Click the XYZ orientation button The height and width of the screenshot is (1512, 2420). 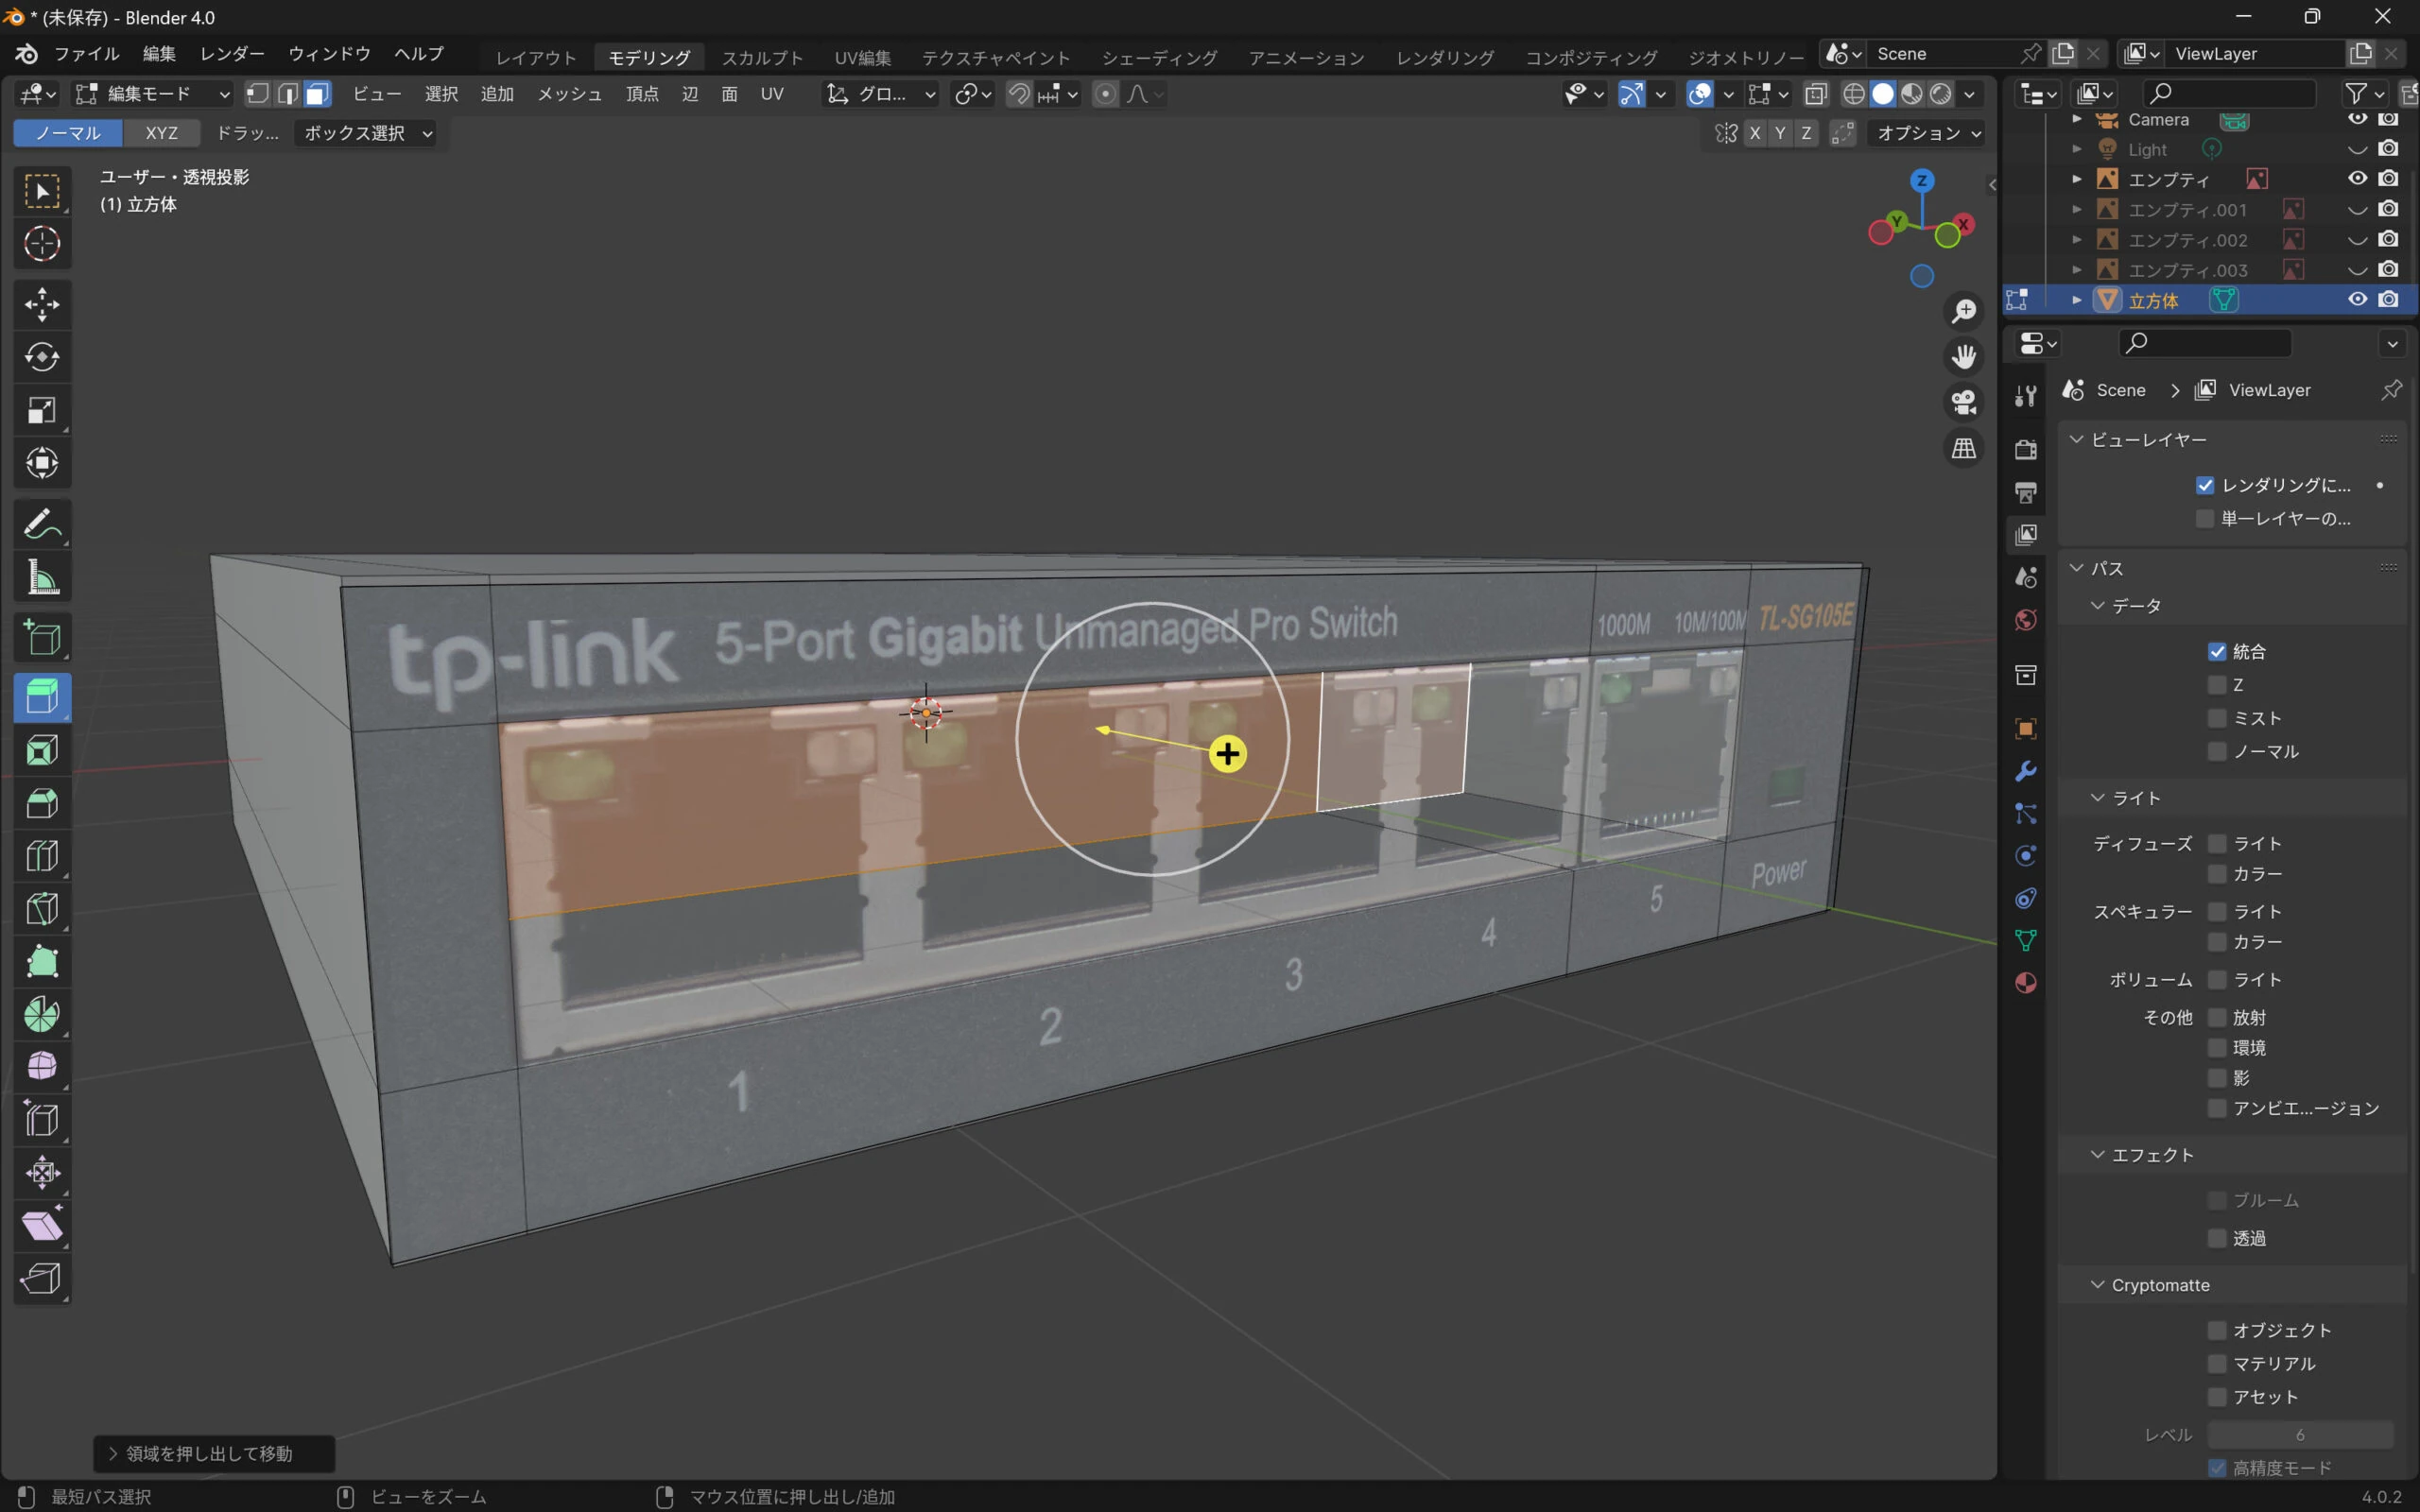coord(161,133)
